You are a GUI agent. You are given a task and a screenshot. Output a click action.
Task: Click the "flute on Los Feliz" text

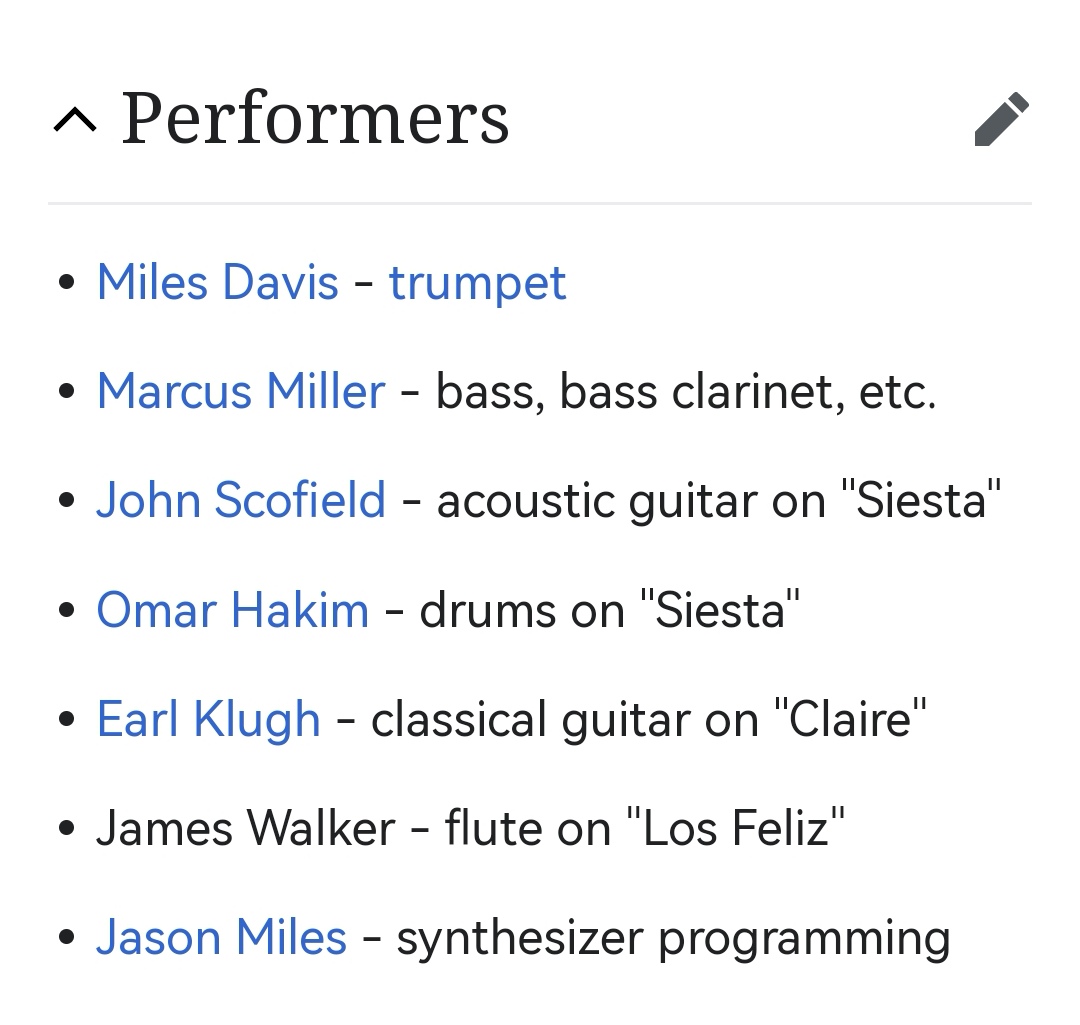[645, 828]
